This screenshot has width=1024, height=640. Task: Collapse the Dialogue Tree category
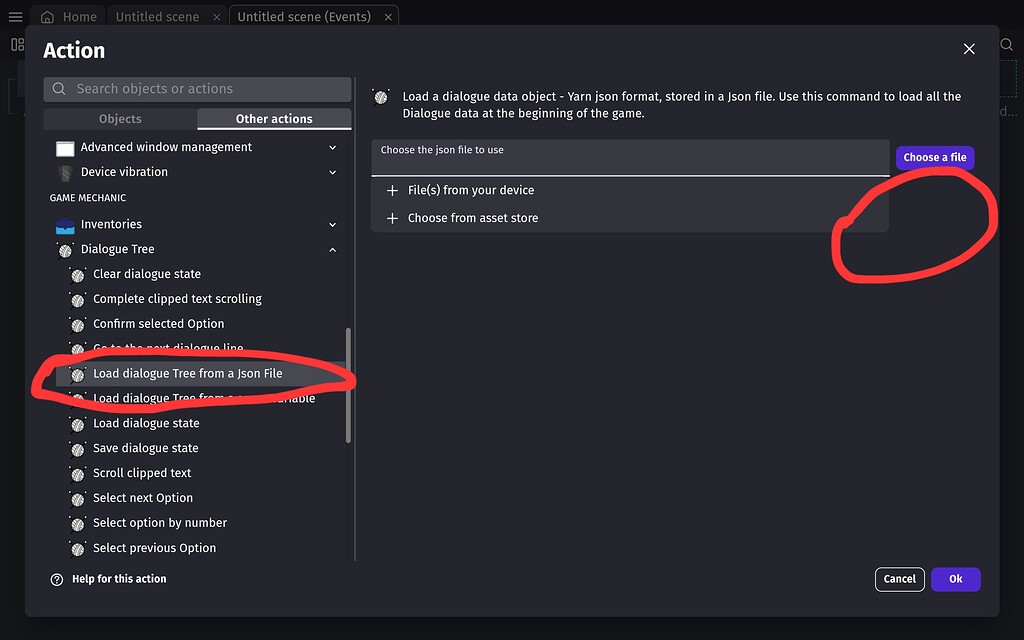332,249
